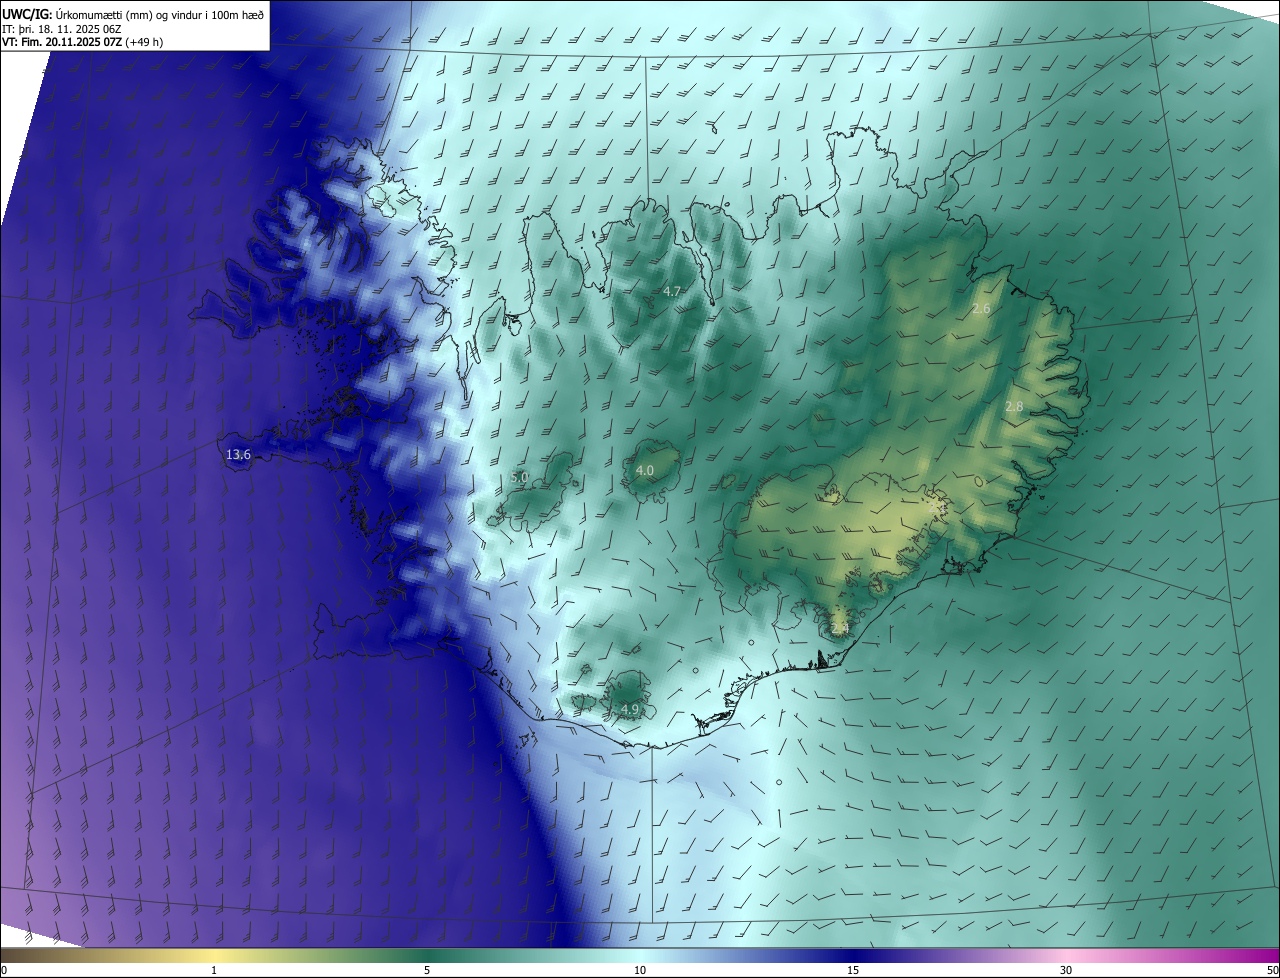Screen dimensions: 1280x978
Task: Select the 5.0 value label on the map
Action: [520, 478]
